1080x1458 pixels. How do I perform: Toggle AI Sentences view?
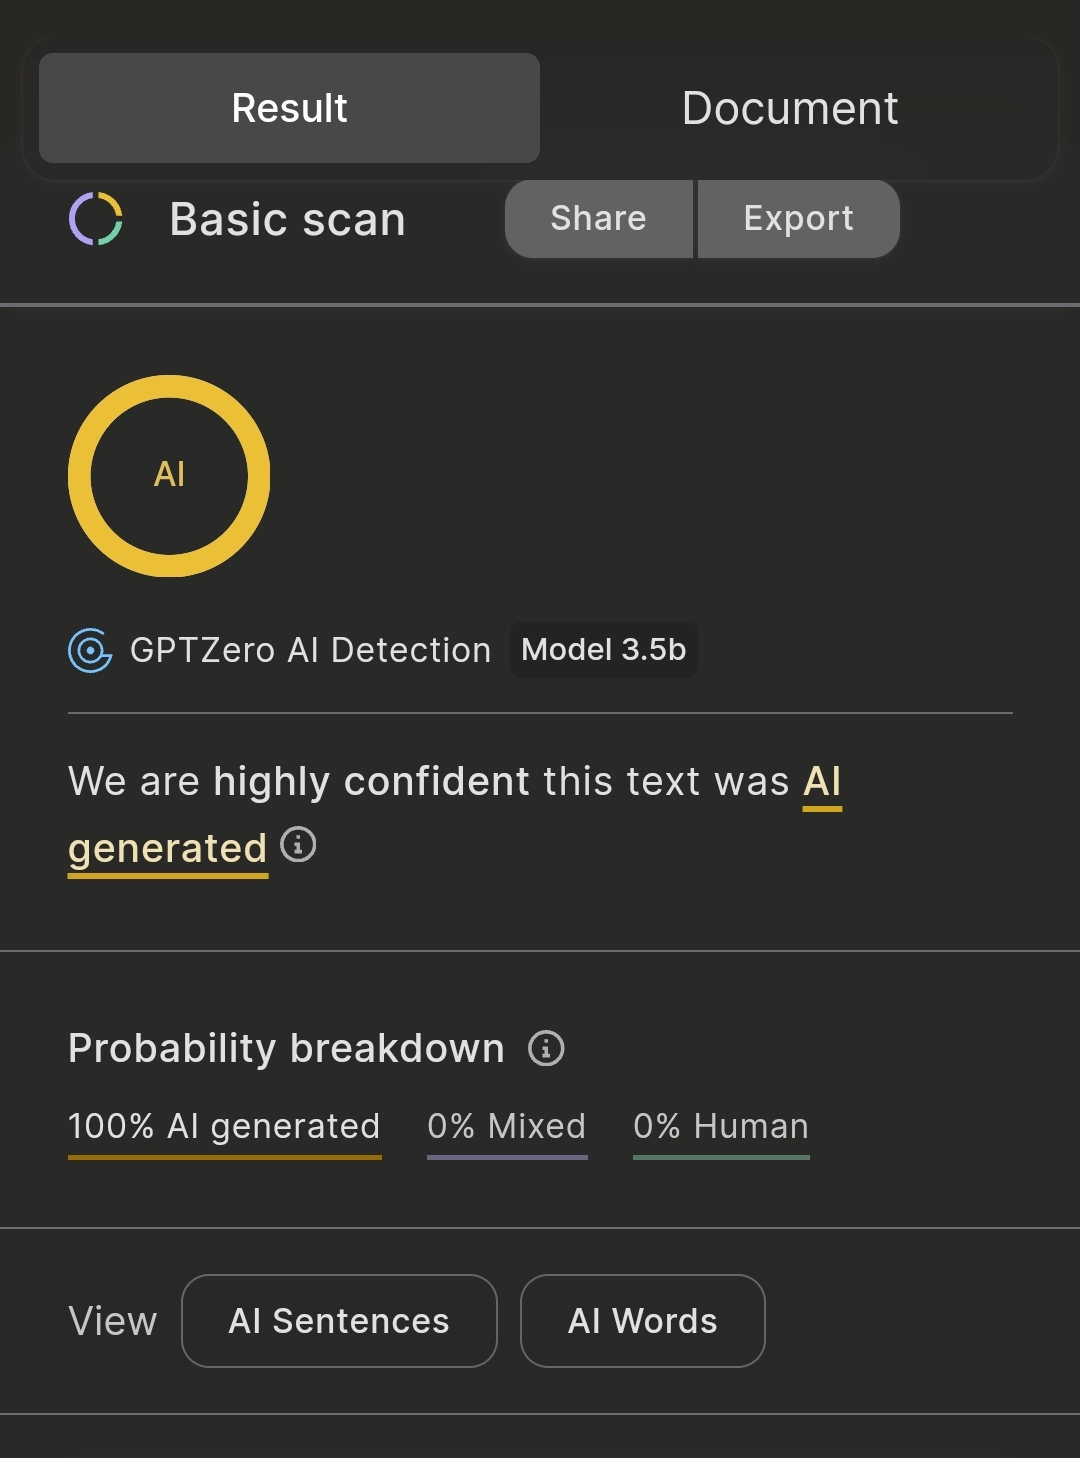(x=339, y=1321)
